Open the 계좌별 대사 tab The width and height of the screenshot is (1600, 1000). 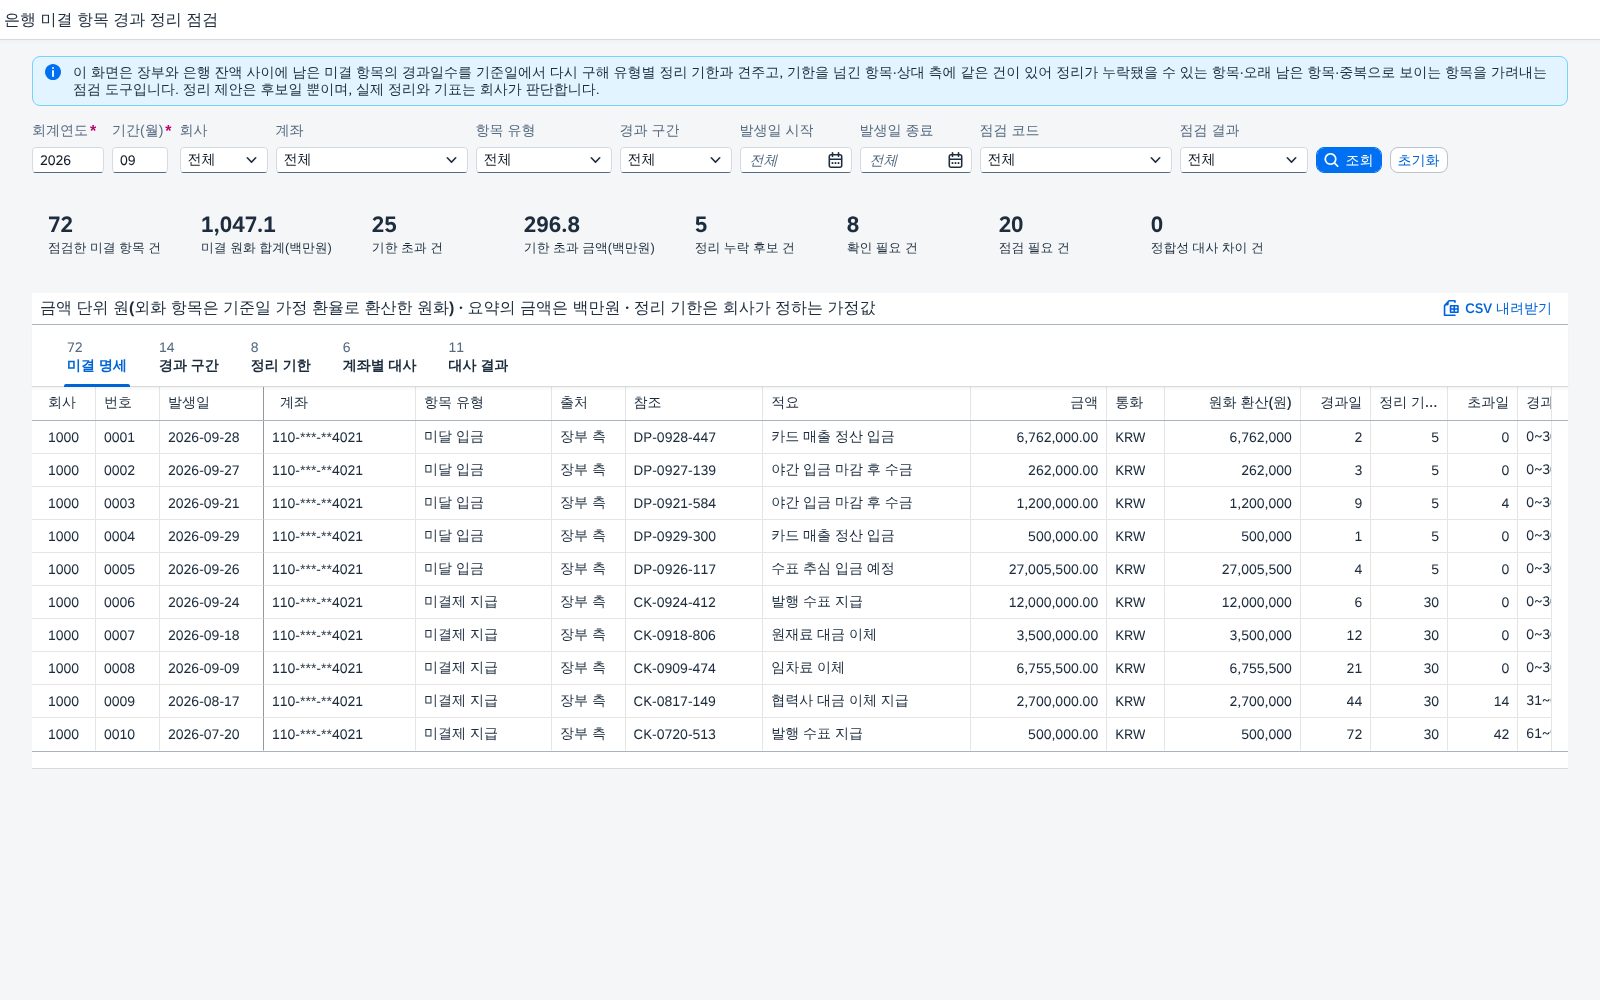pyautogui.click(x=379, y=357)
